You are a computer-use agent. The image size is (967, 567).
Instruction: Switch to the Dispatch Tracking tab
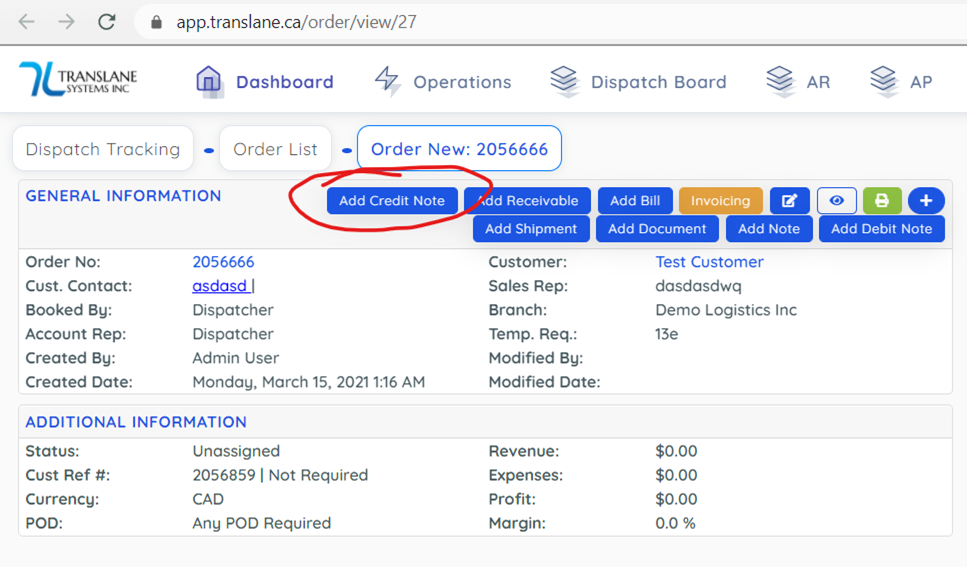[103, 149]
